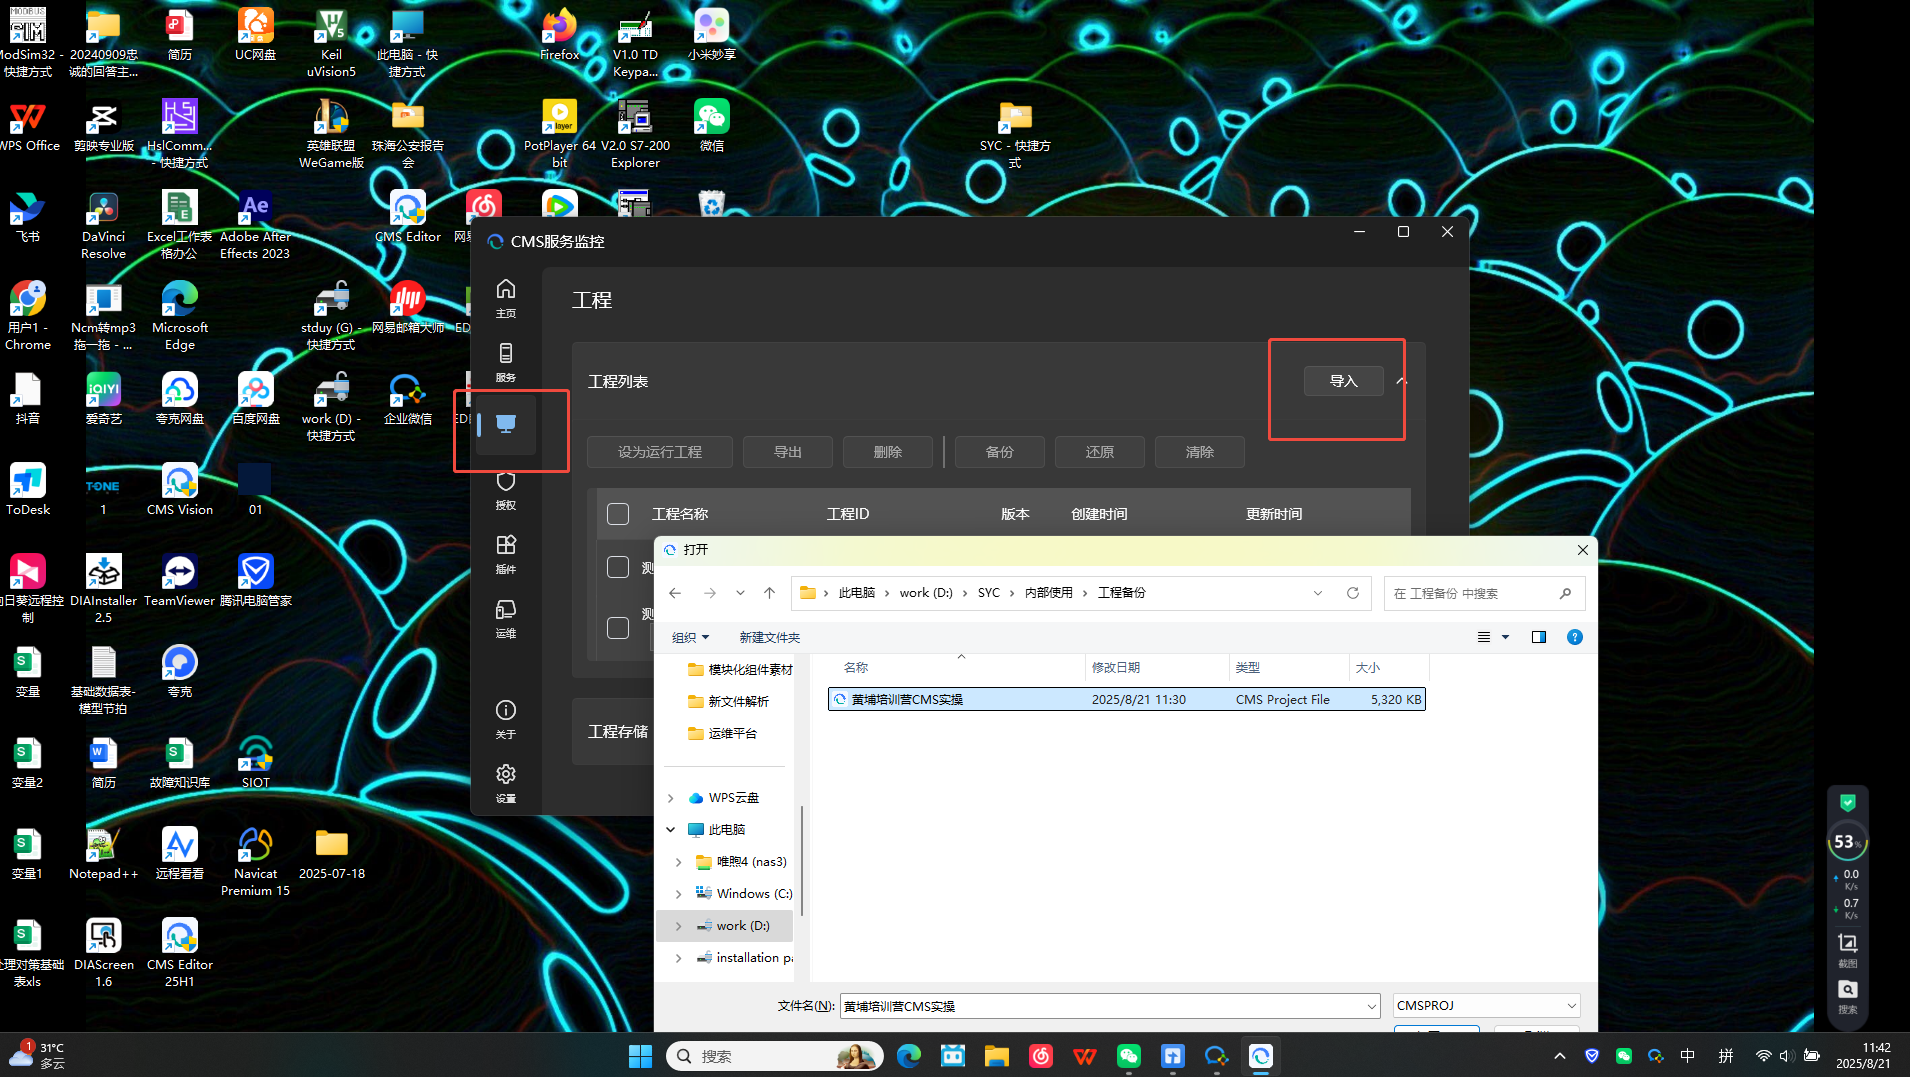
Task: Open the 运维 maintenance sidebar icon
Action: coord(506,617)
